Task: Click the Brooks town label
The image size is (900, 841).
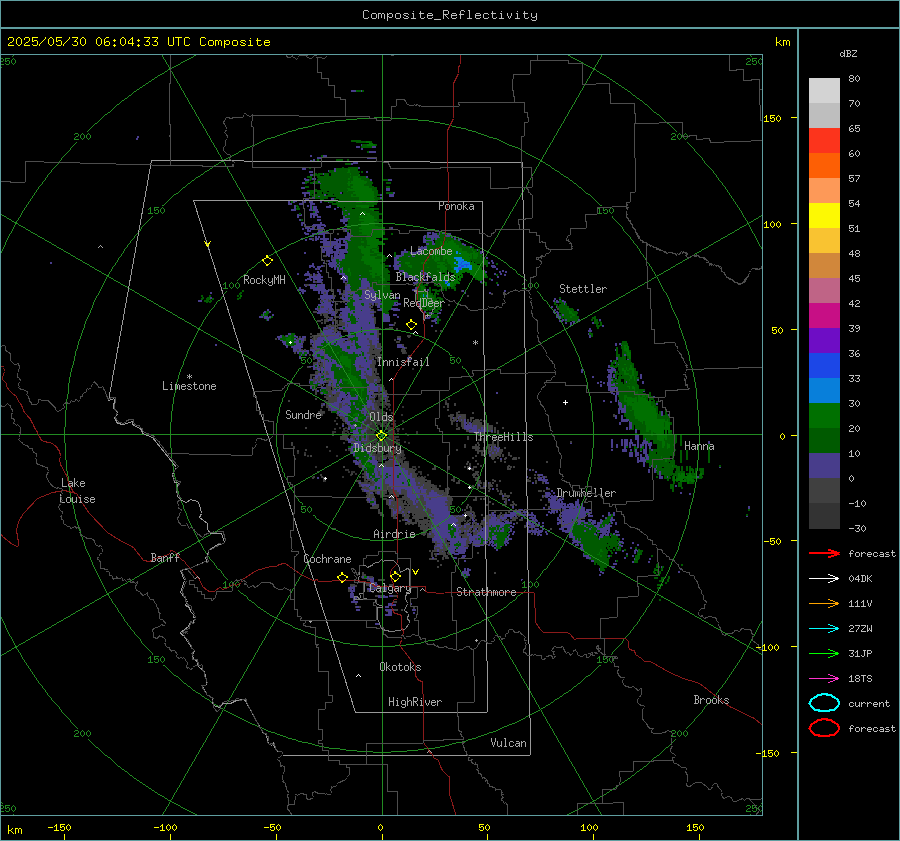Action: (x=711, y=700)
